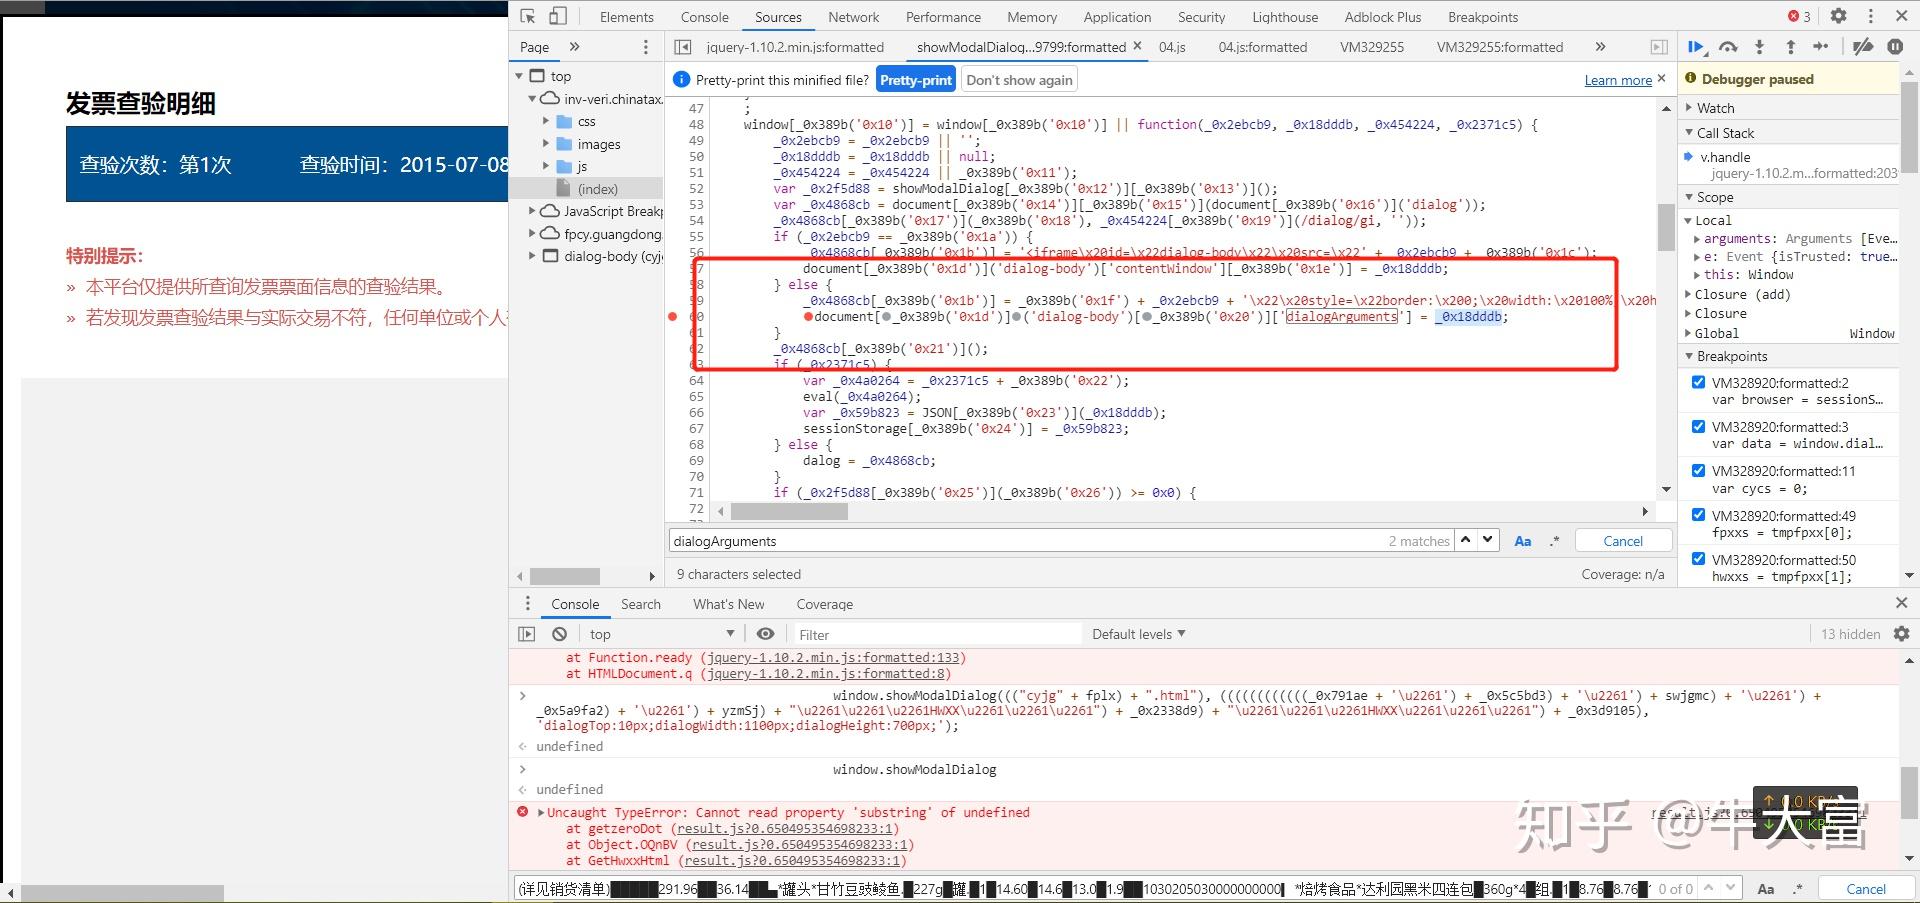Toggle regex in the bottom search bar
The image size is (1920, 903).
click(1797, 889)
